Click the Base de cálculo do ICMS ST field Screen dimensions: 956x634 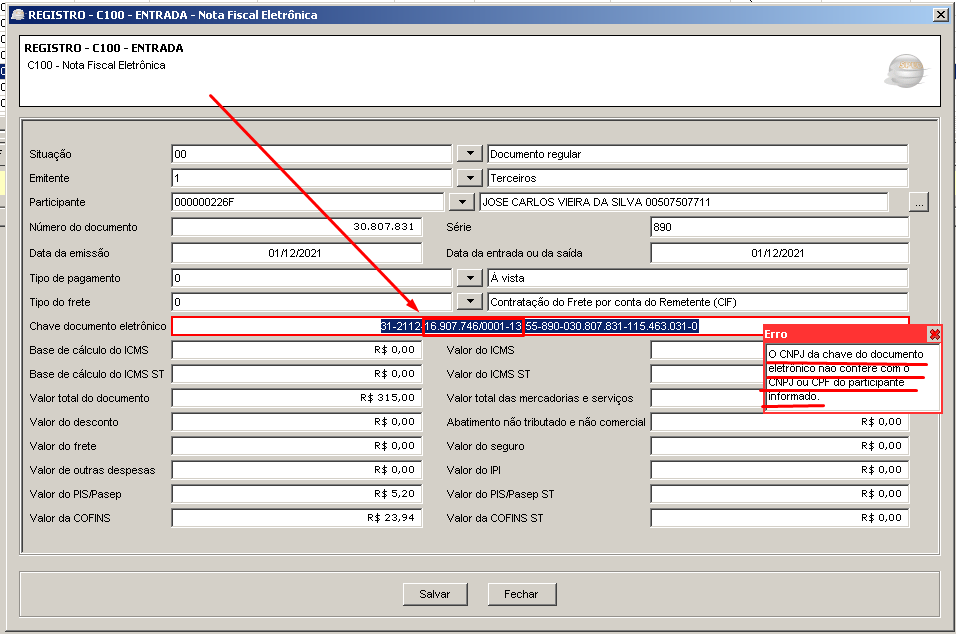point(296,374)
